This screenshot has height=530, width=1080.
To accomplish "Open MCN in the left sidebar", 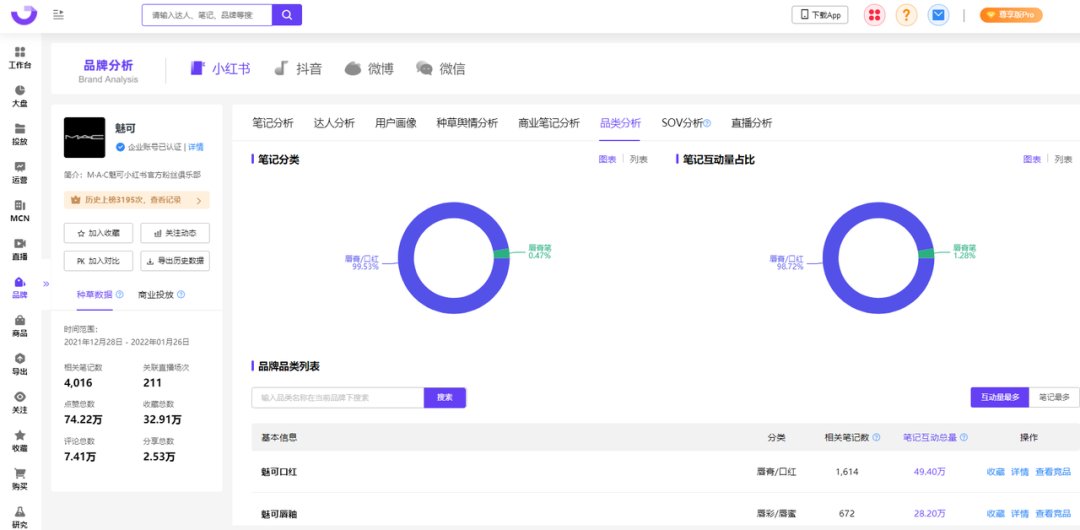I will coord(20,211).
